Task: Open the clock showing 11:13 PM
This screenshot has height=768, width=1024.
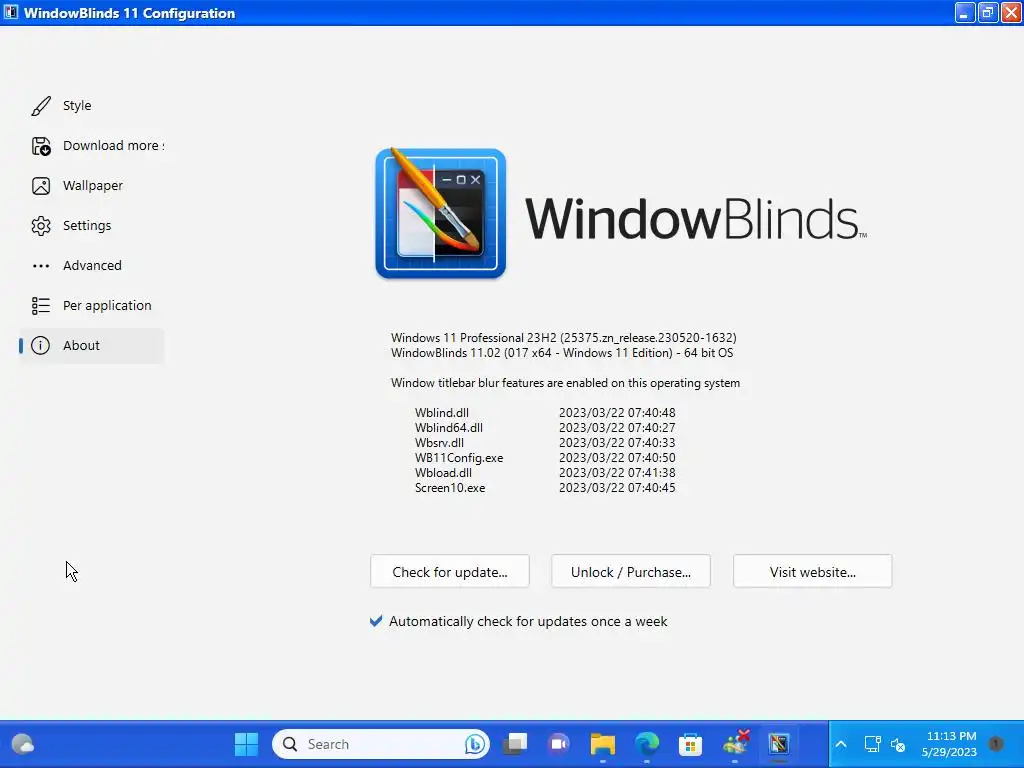Action: click(x=950, y=744)
